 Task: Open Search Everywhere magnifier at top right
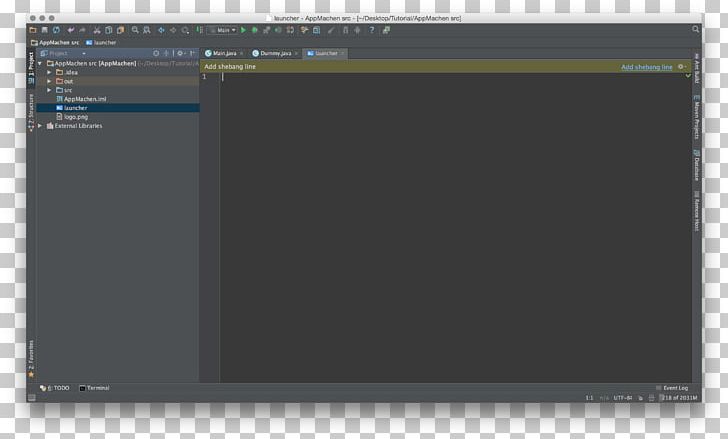pyautogui.click(x=695, y=30)
